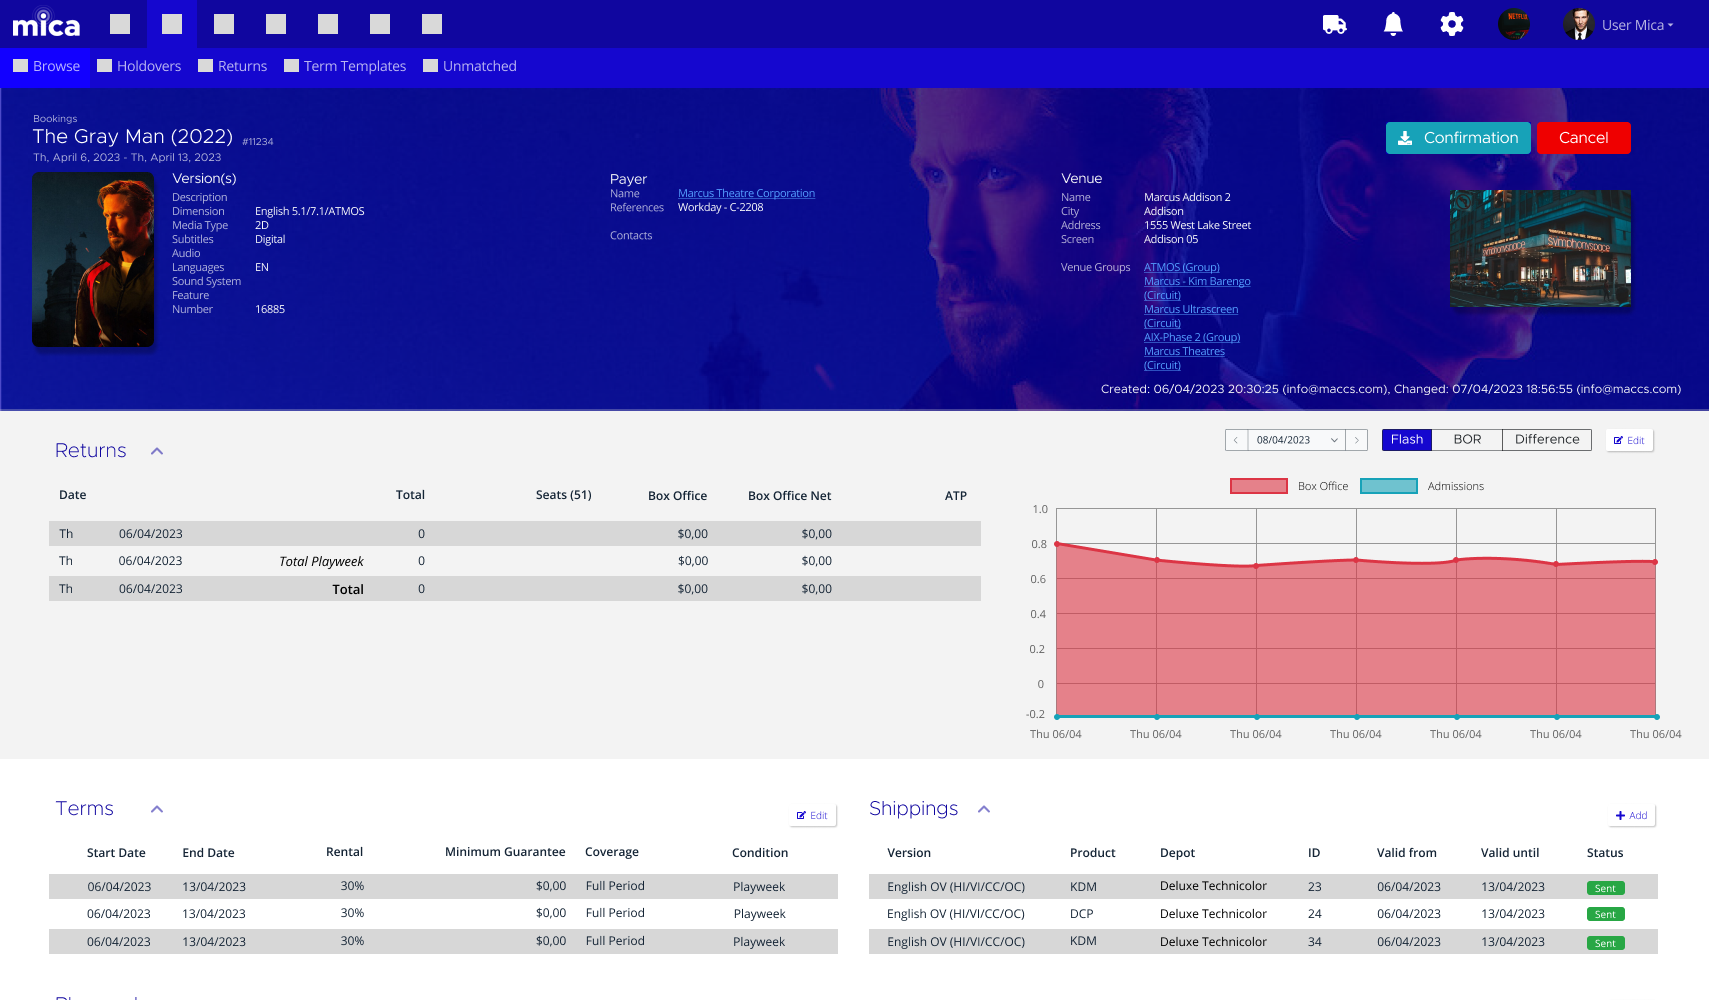Open settings via the gear icon

tap(1452, 24)
